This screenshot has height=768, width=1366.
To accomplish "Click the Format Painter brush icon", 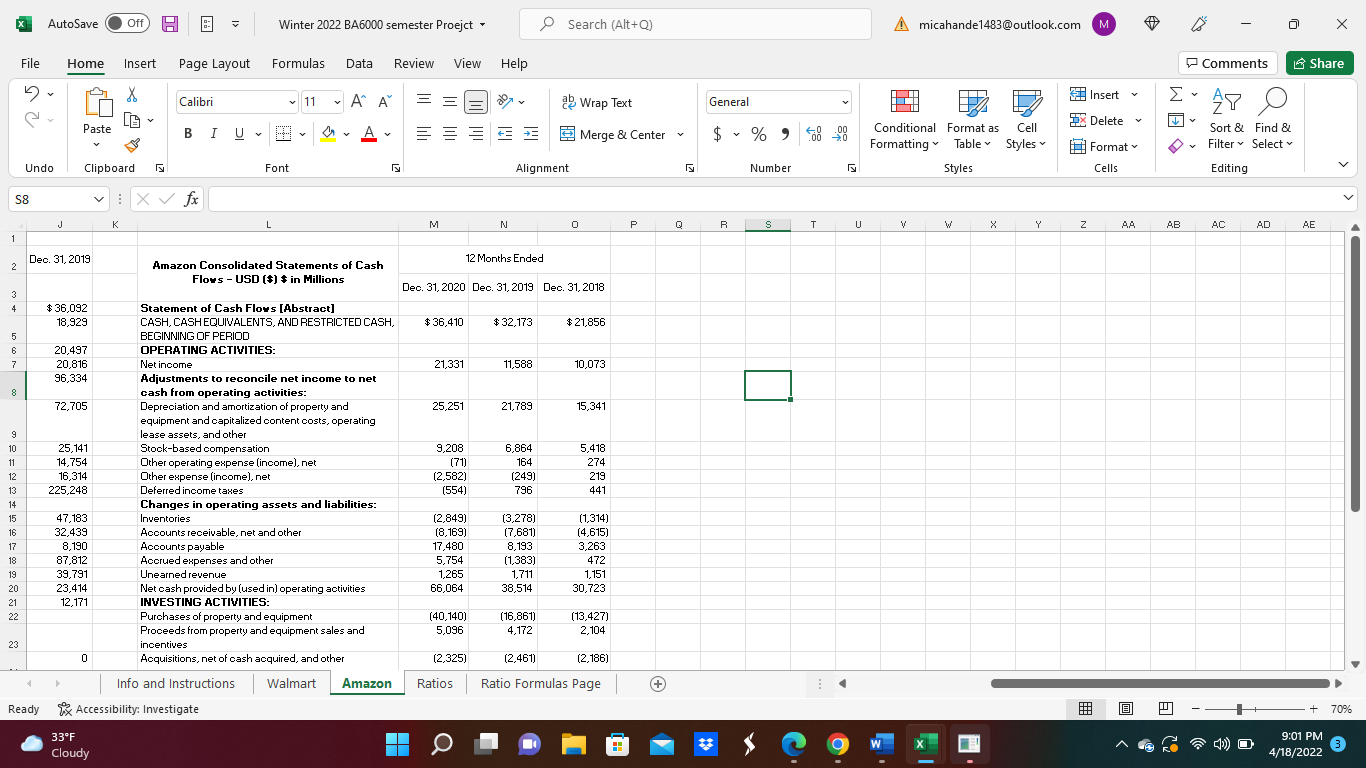I will [x=132, y=146].
